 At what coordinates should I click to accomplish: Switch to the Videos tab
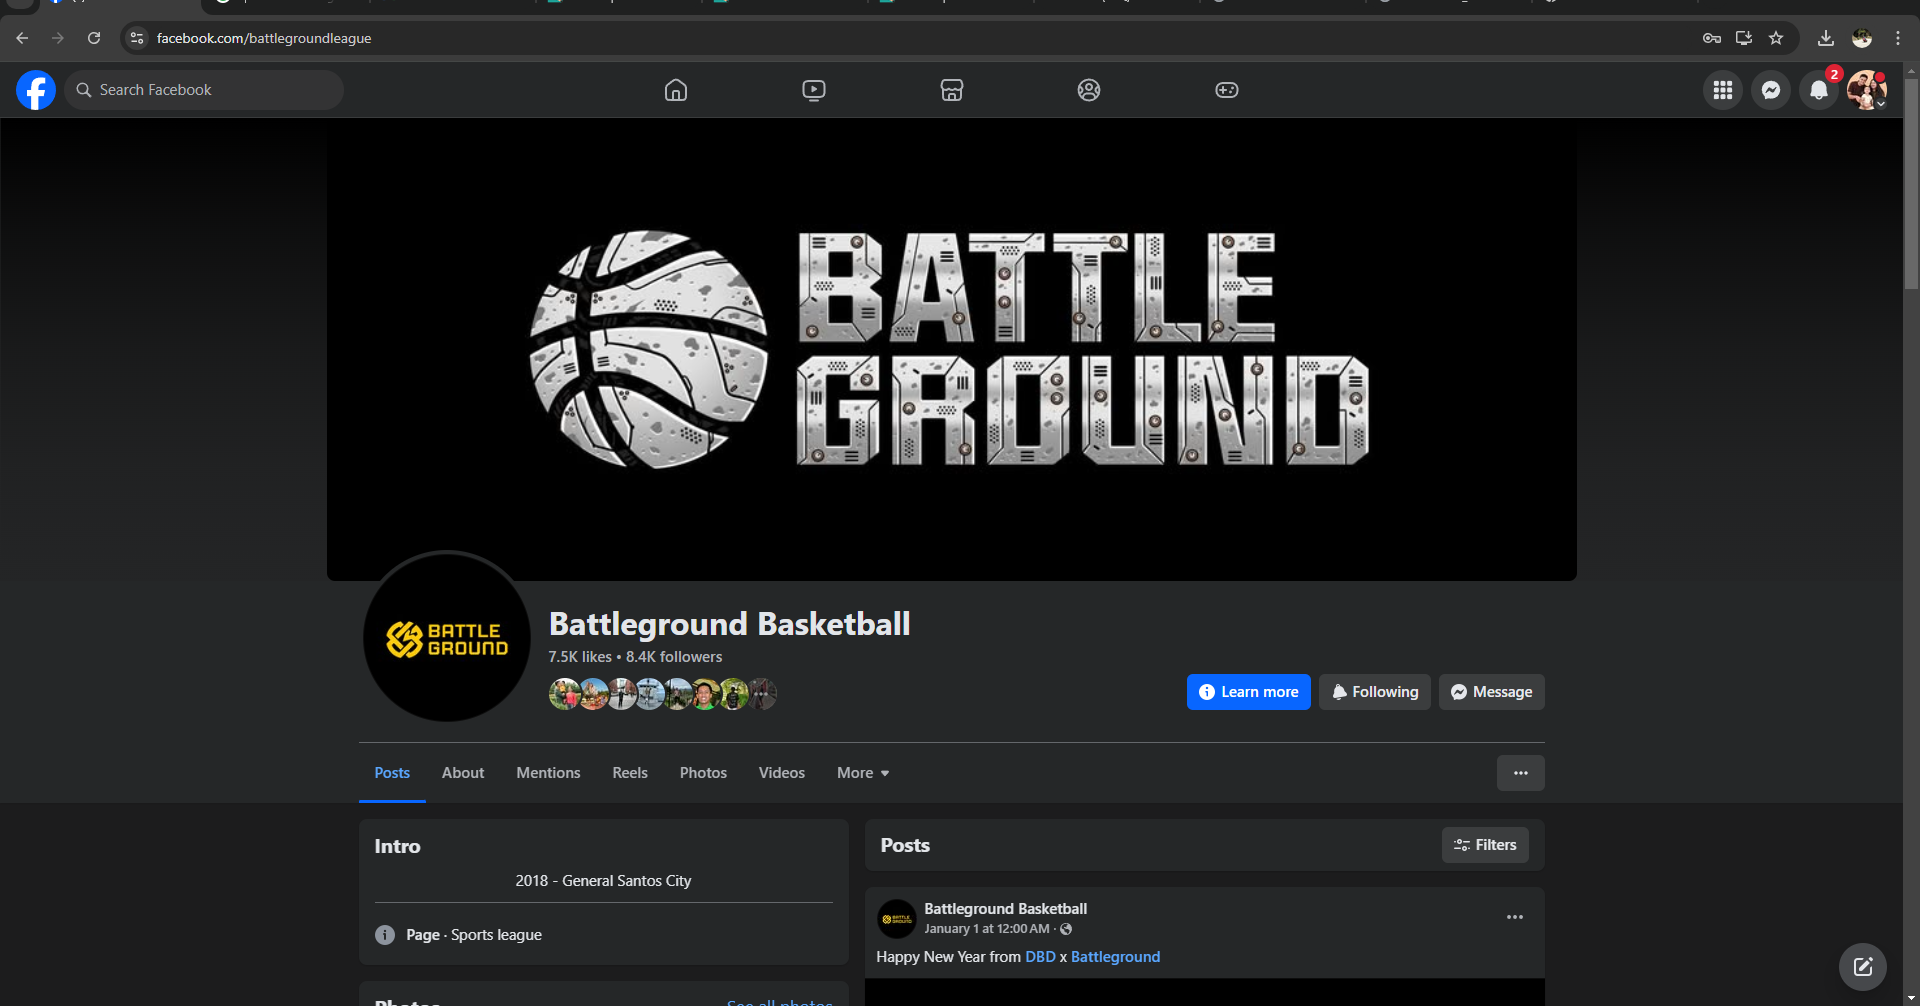pos(782,773)
